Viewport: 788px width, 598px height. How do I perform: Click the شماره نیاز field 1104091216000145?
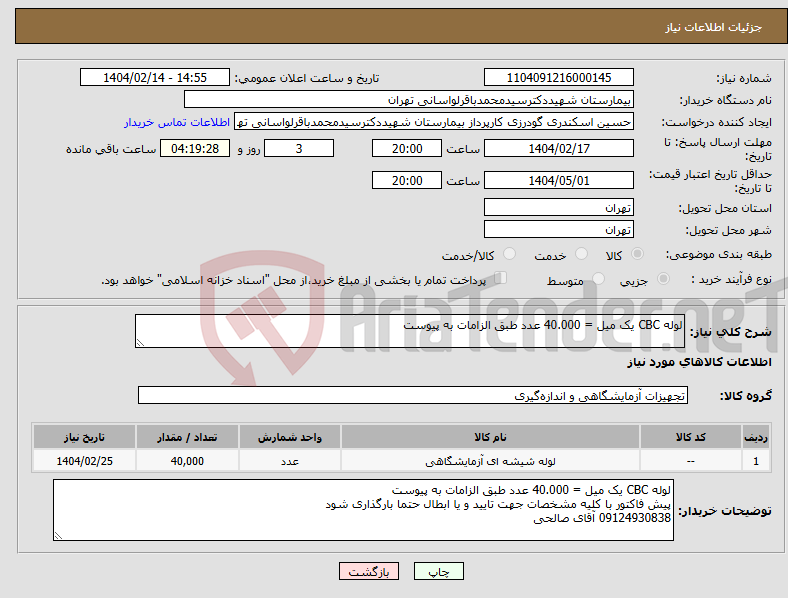[x=558, y=77]
